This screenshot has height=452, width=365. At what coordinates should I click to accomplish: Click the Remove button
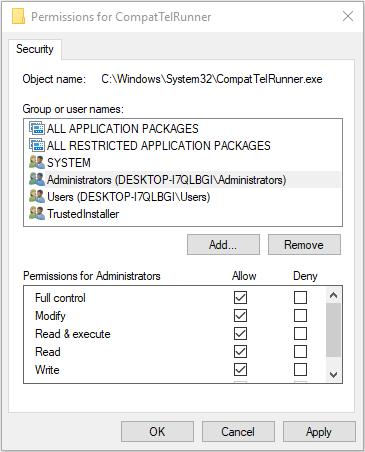tap(304, 245)
